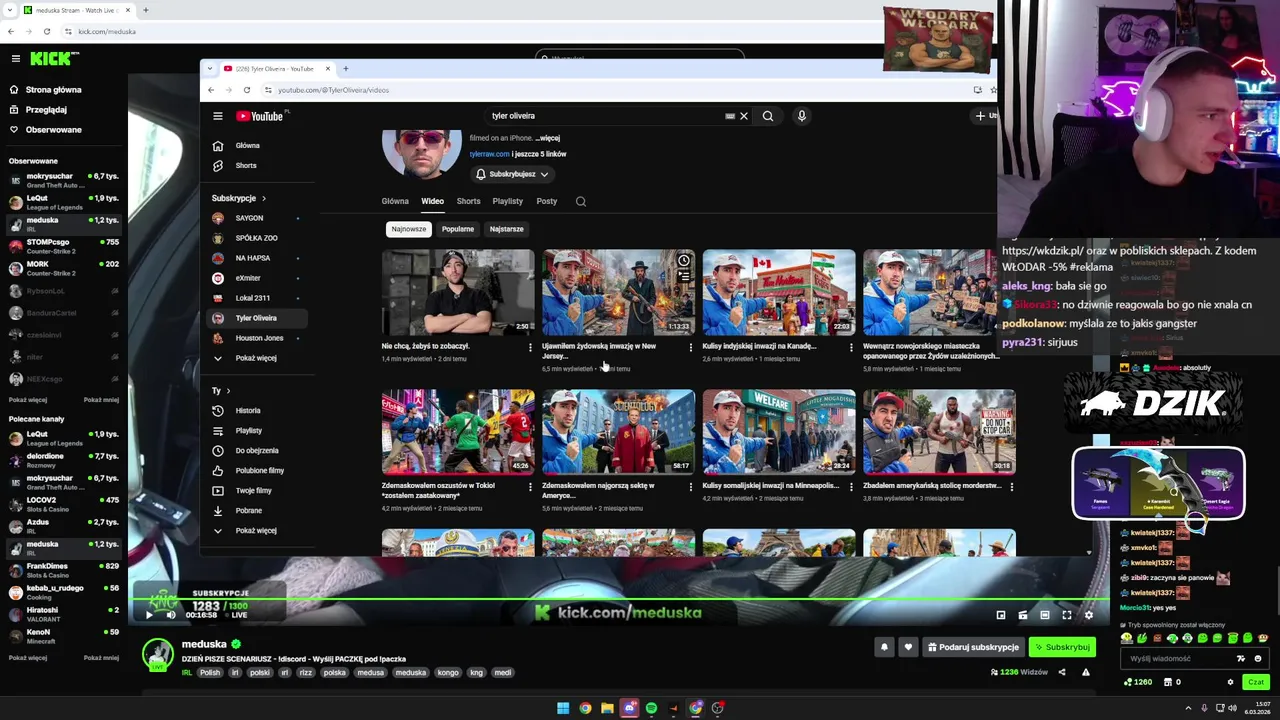Switch to the Playlisty tab
The height and width of the screenshot is (720, 1280).
507,201
